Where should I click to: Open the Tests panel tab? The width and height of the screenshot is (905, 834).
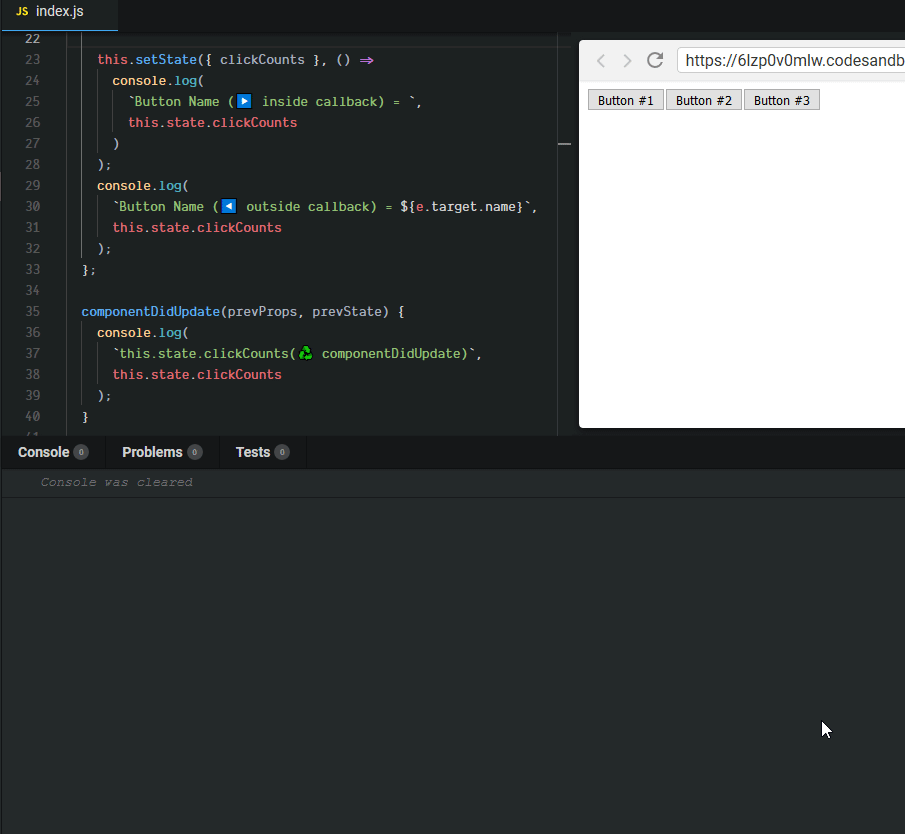[252, 452]
